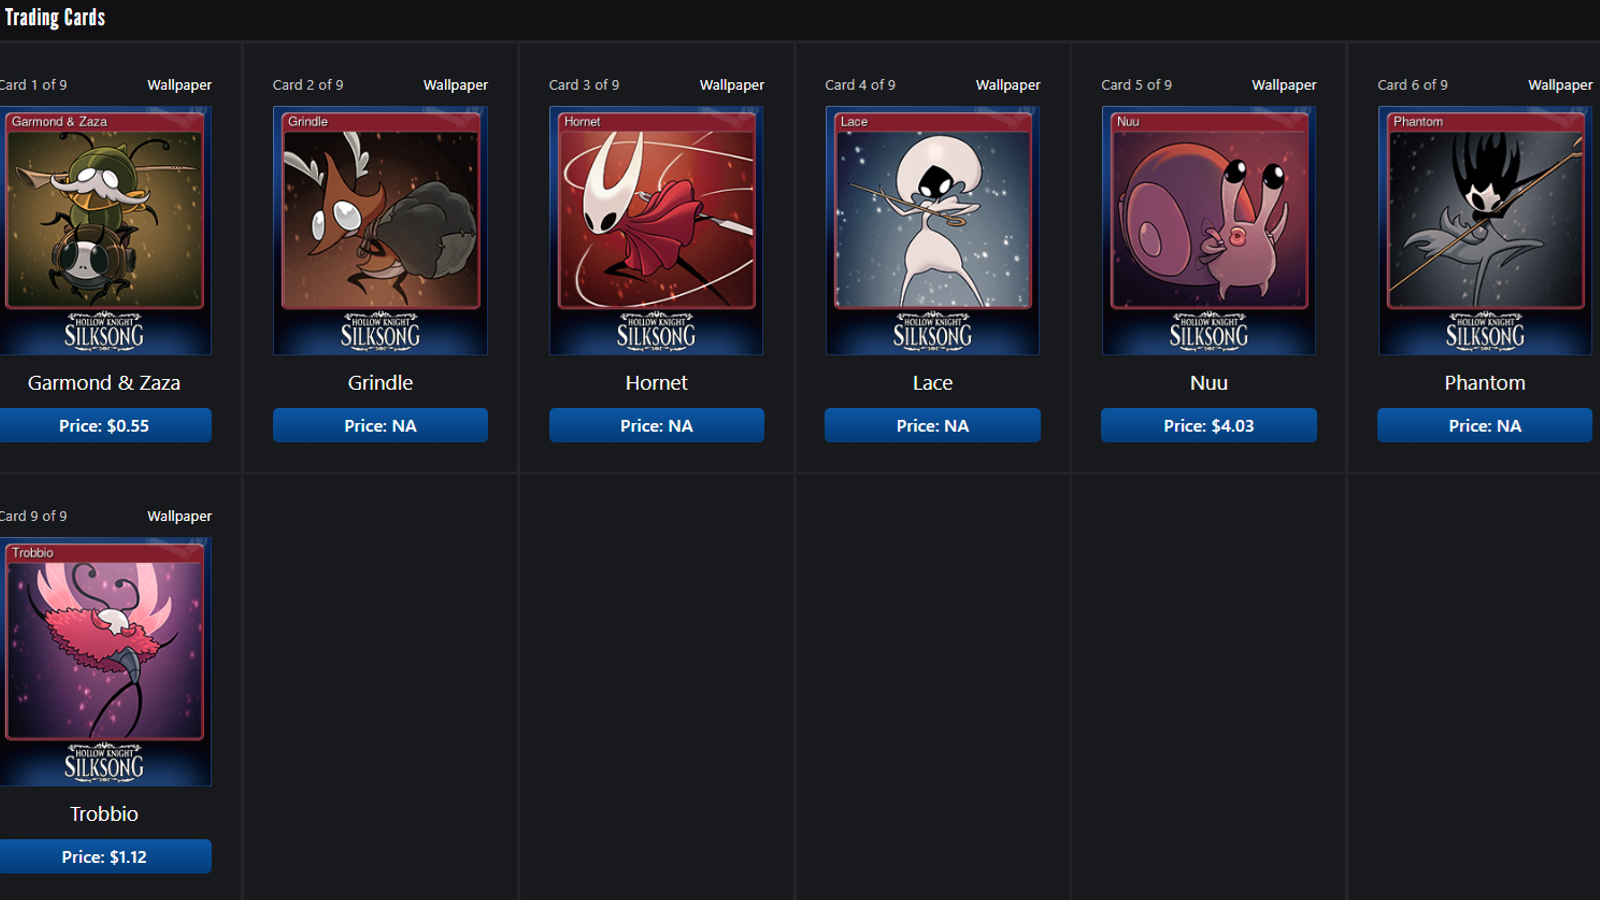Open the Lace trading card image
Viewport: 1600px width, 900px height.
[x=932, y=230]
